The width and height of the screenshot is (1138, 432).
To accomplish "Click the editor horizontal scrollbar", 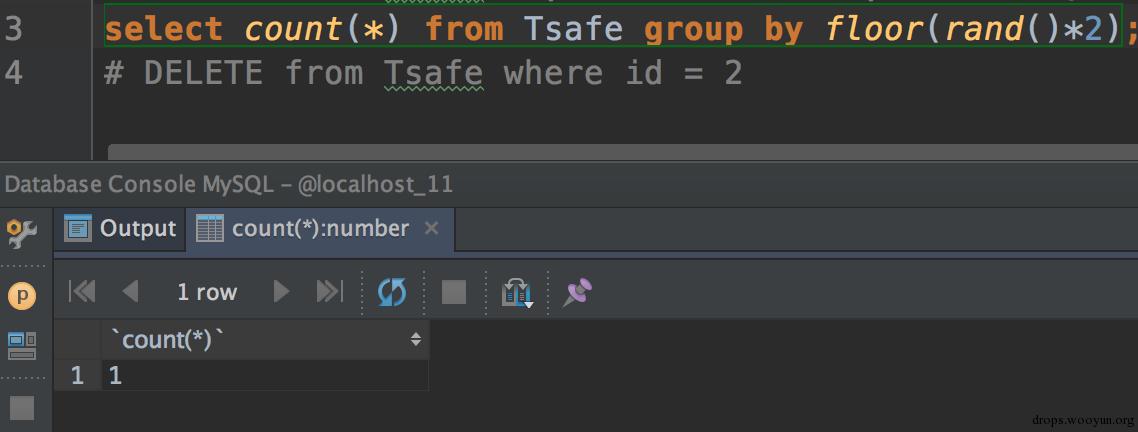I will [x=623, y=151].
